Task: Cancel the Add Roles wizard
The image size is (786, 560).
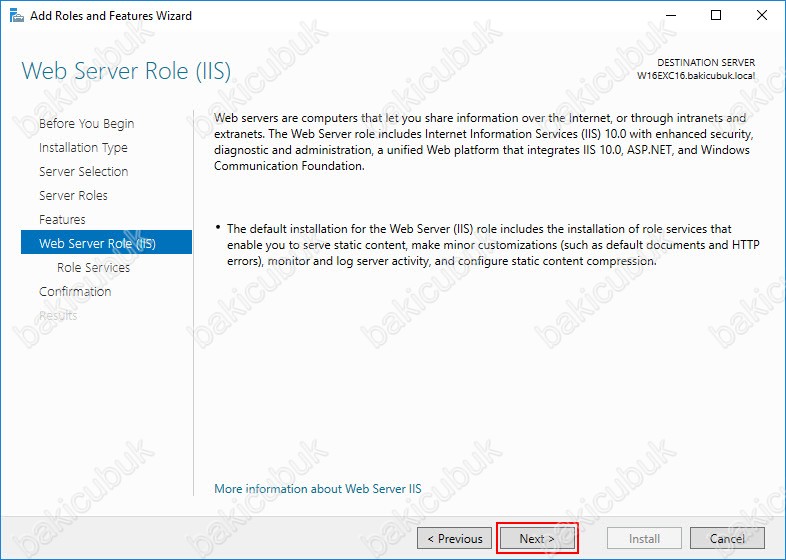Action: click(x=727, y=538)
